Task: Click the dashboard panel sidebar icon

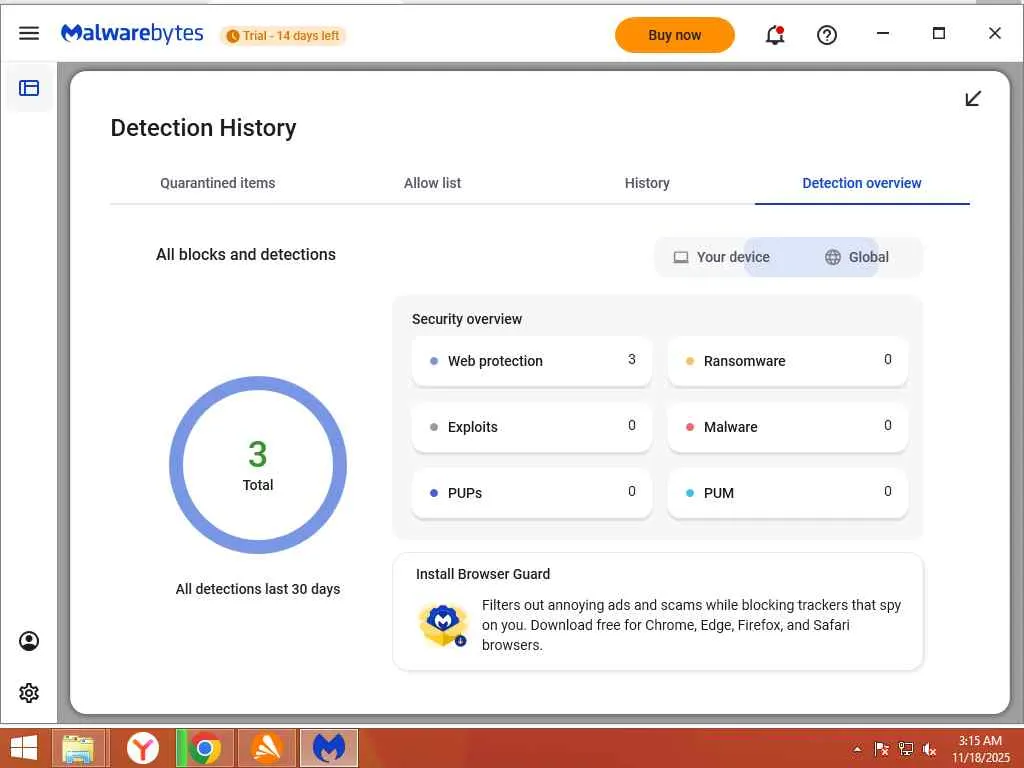Action: (29, 88)
